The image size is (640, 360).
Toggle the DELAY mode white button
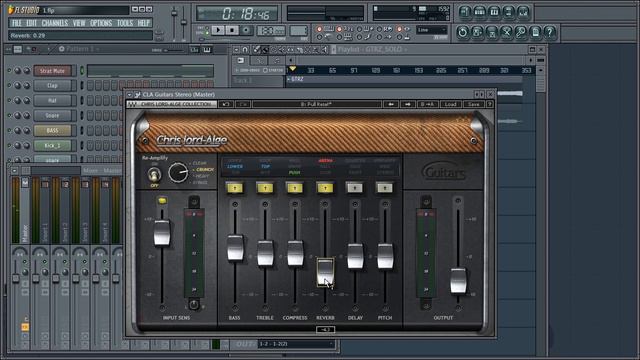point(355,188)
